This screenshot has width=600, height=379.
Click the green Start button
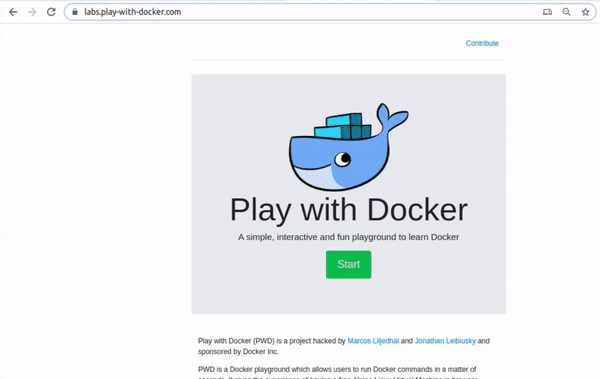349,265
